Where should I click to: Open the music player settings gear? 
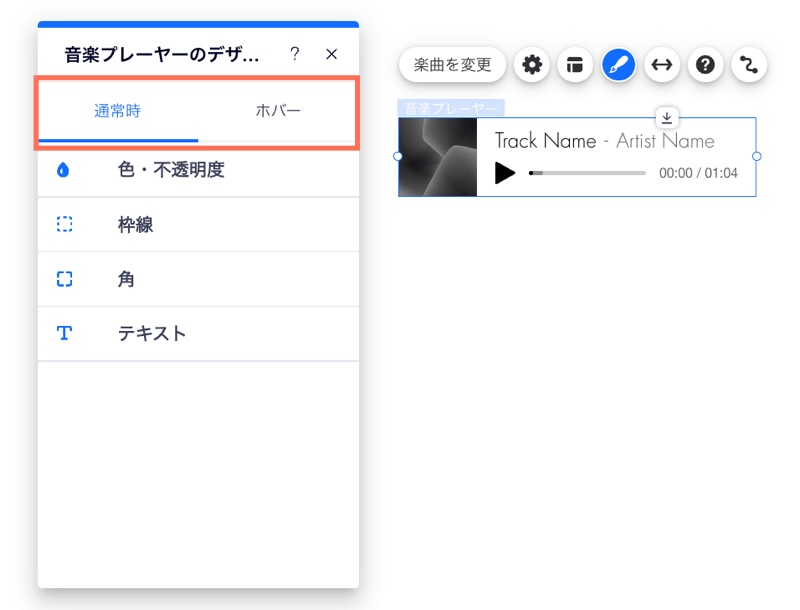532,64
